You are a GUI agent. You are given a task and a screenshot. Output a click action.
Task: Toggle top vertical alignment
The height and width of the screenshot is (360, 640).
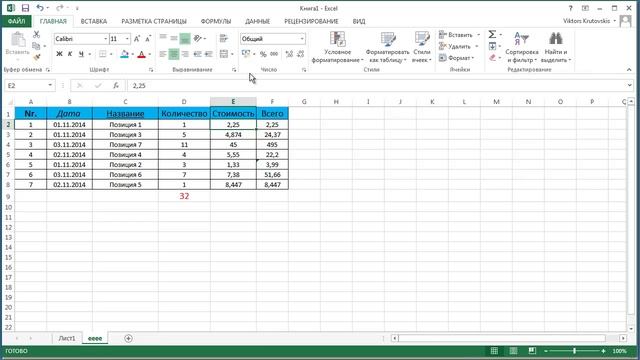(163, 38)
